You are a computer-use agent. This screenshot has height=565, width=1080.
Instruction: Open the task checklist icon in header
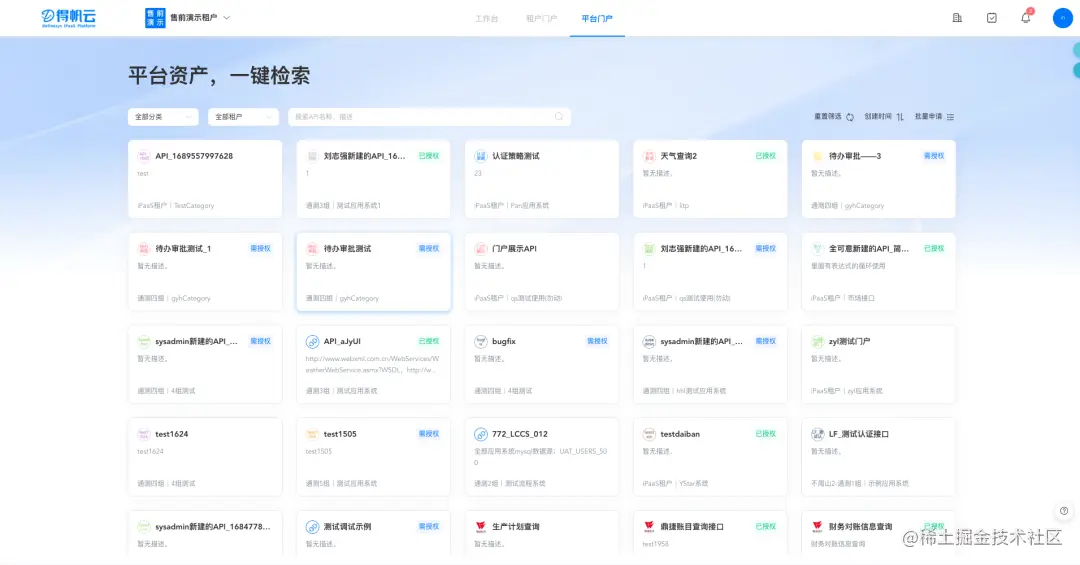point(991,18)
